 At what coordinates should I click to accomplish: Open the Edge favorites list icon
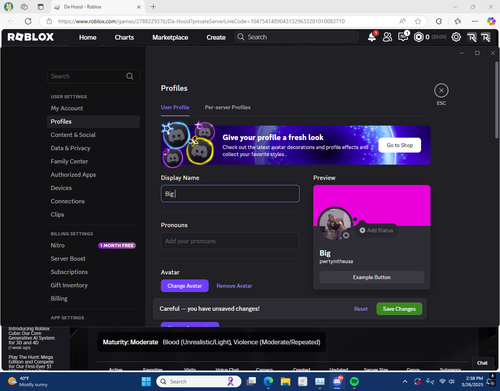pyautogui.click(x=458, y=21)
